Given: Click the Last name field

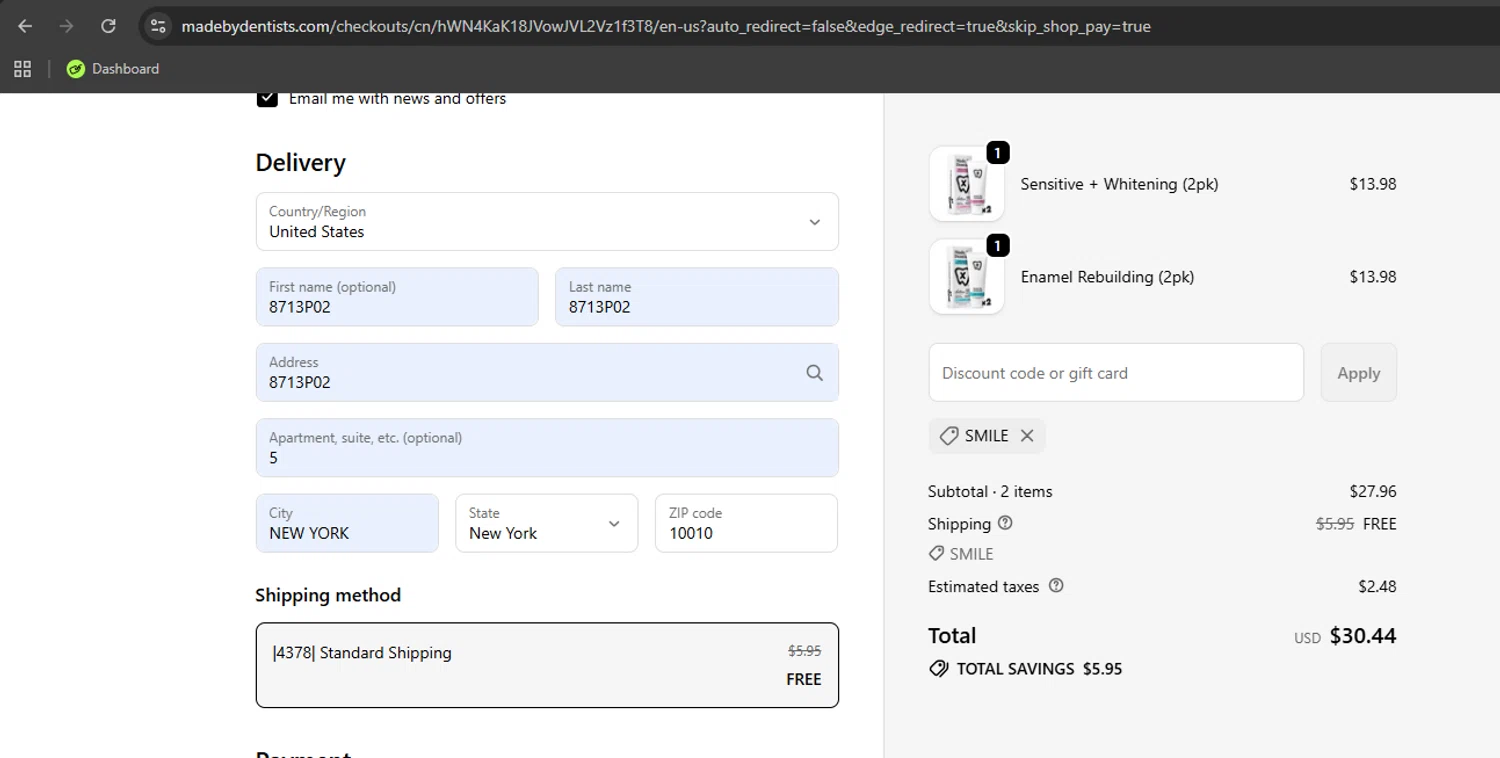Looking at the screenshot, I should 696,297.
